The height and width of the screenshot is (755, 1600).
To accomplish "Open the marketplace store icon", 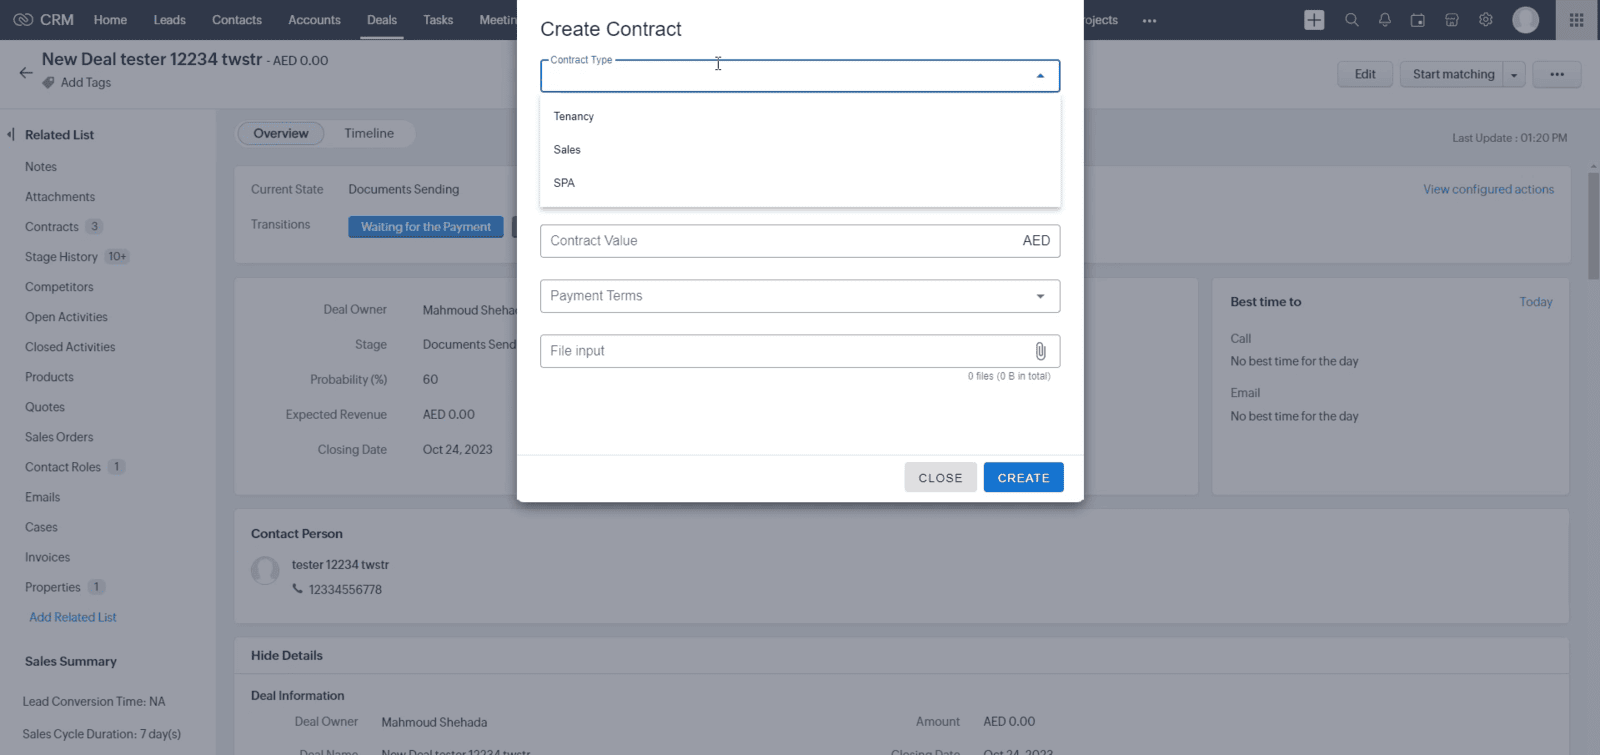I will [x=1452, y=20].
